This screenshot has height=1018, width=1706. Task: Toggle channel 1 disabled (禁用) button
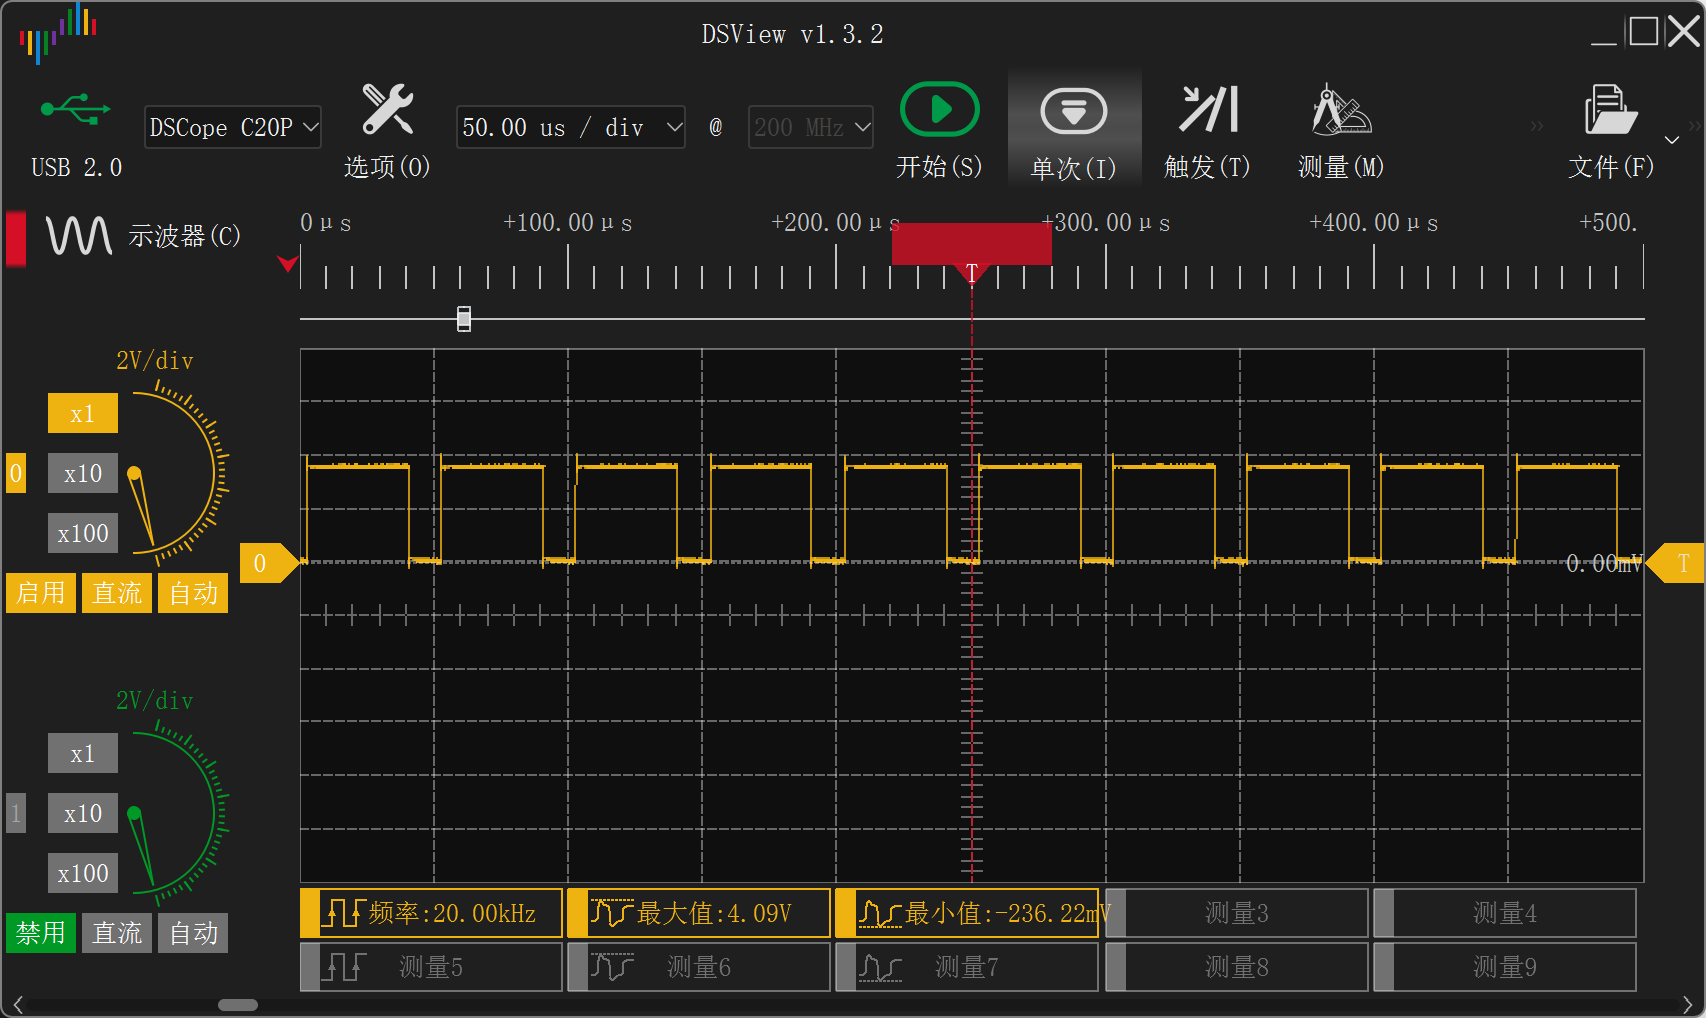41,933
